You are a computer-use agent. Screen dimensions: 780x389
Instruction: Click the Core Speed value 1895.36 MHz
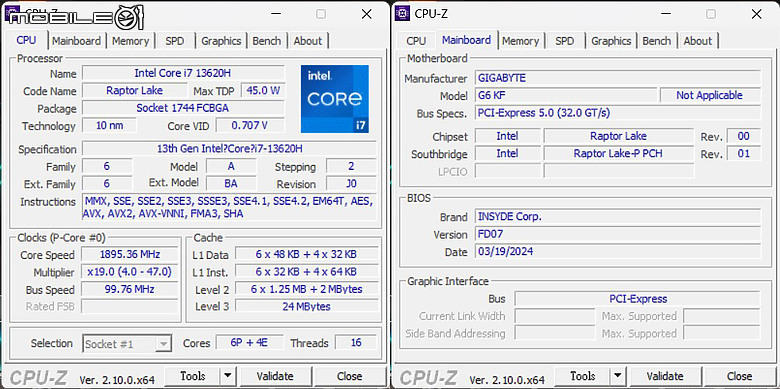(129, 254)
